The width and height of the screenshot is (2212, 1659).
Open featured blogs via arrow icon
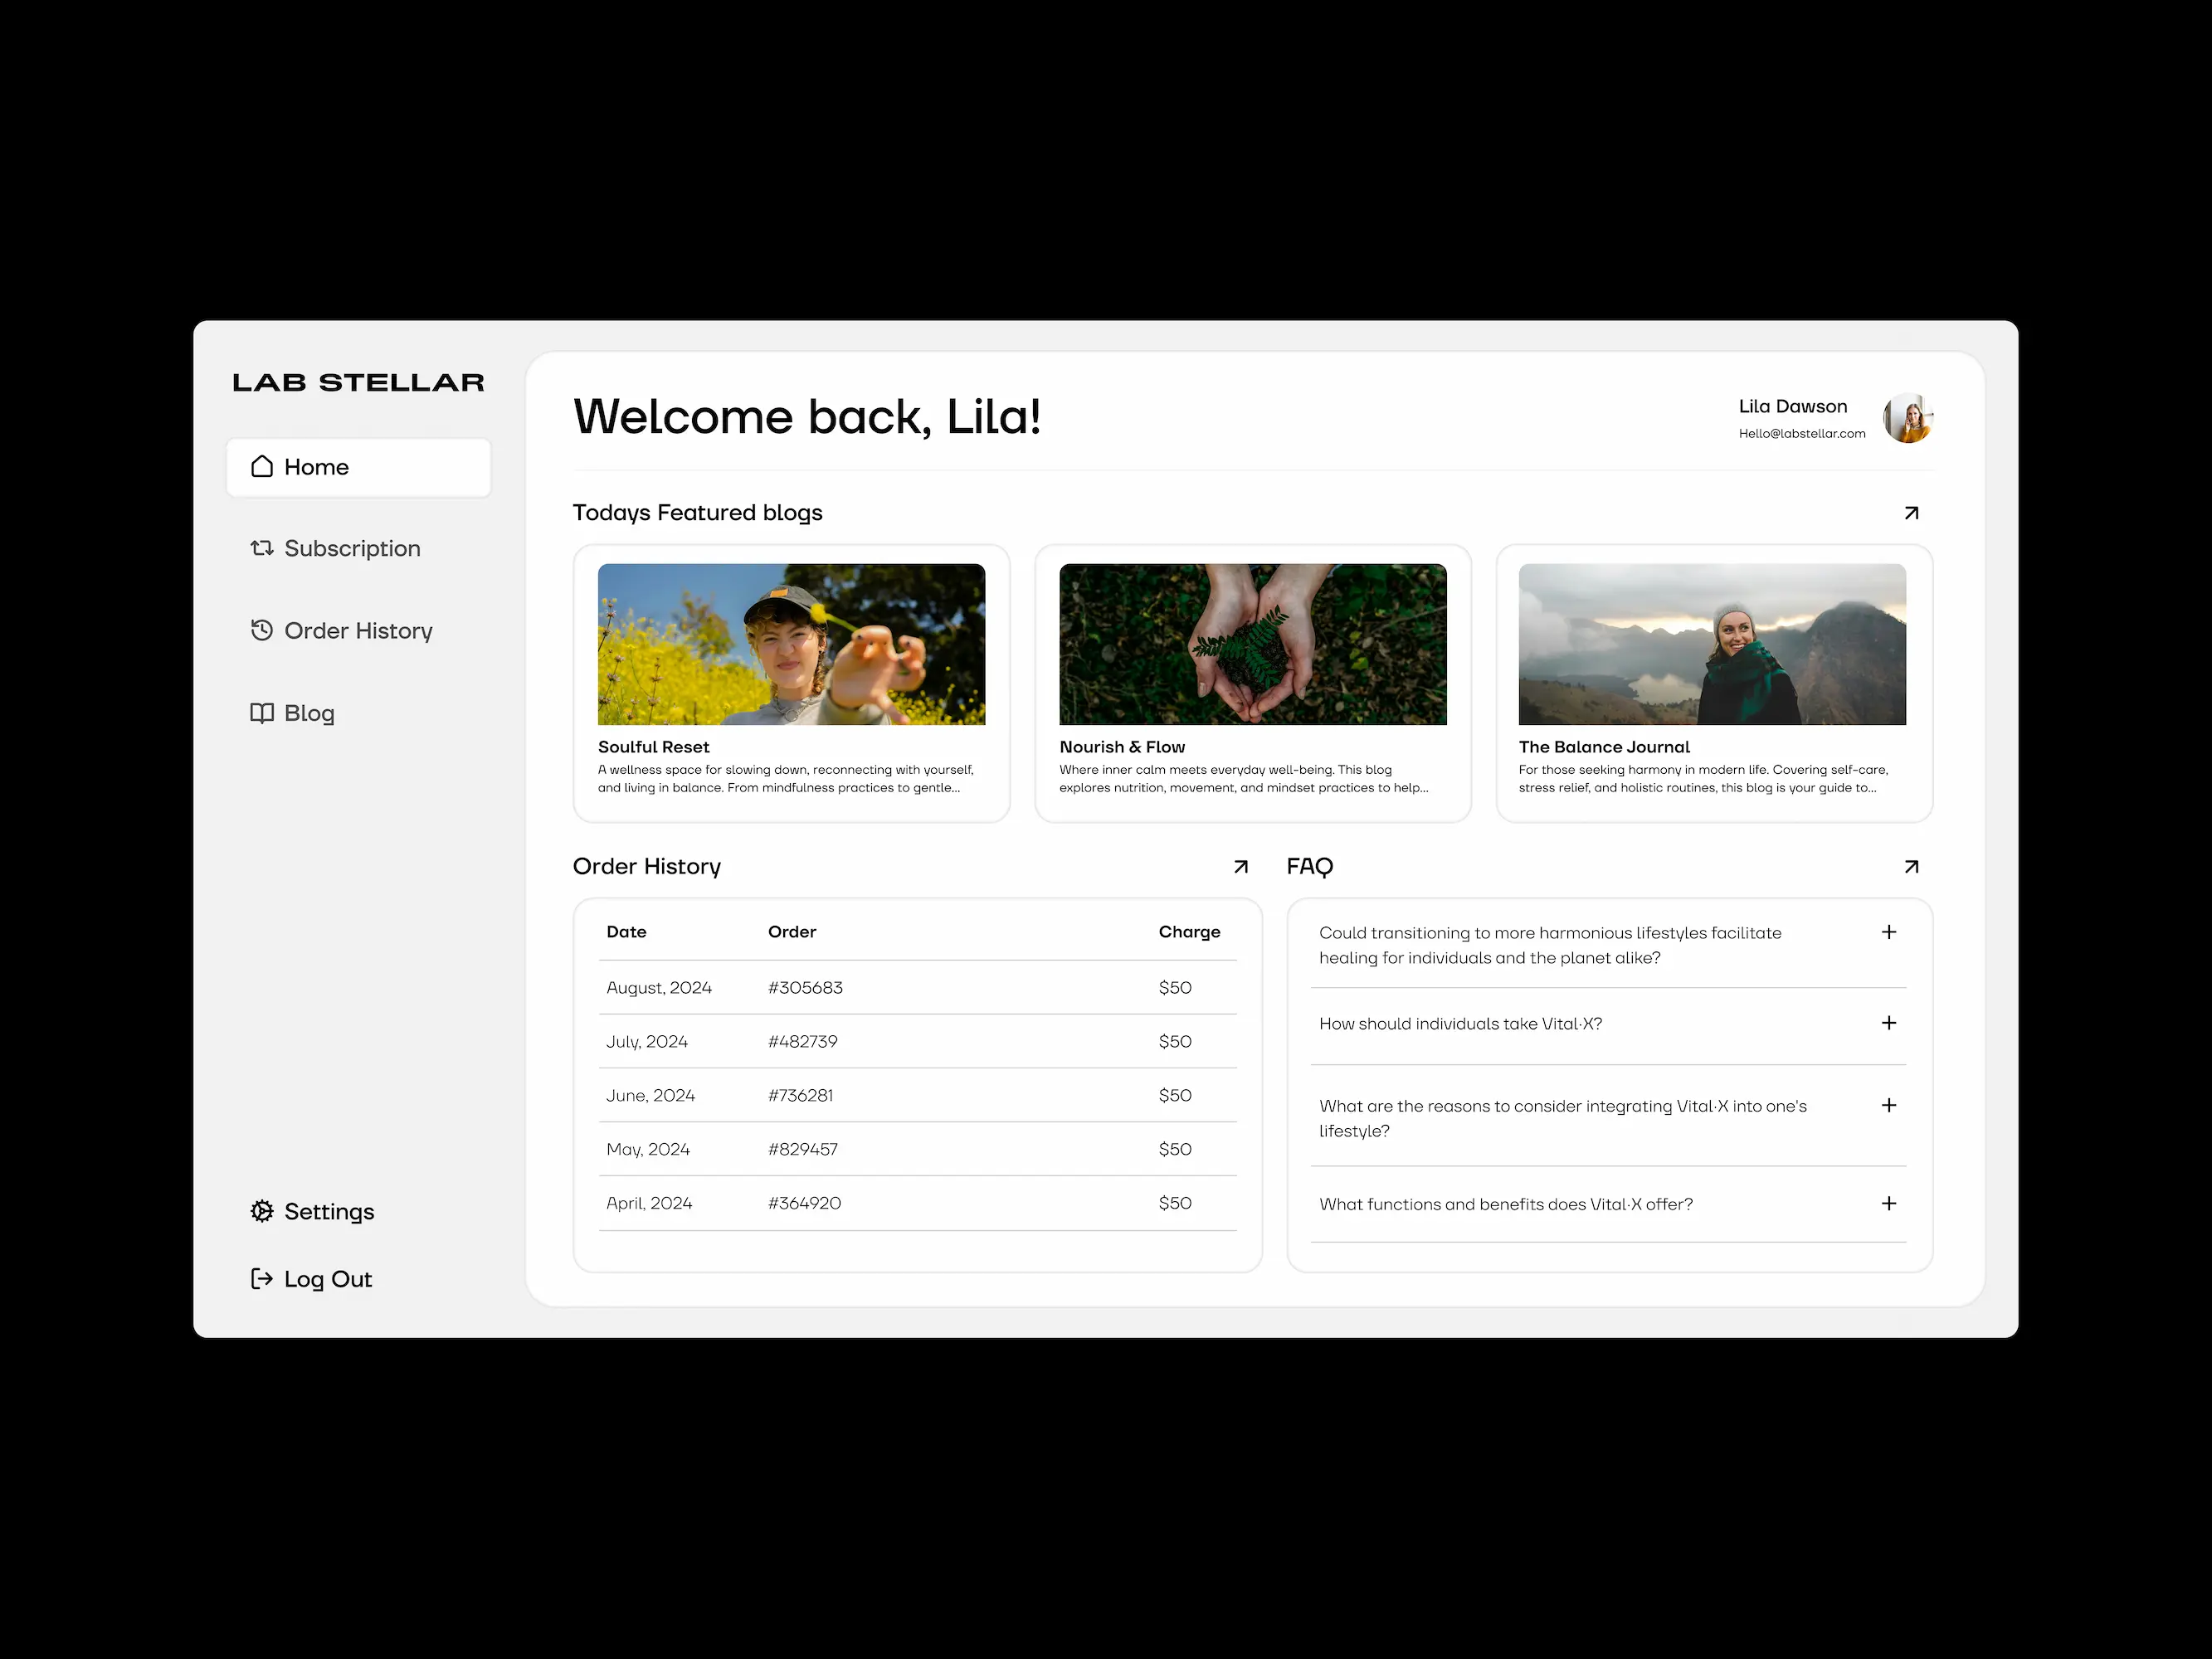coord(1911,513)
